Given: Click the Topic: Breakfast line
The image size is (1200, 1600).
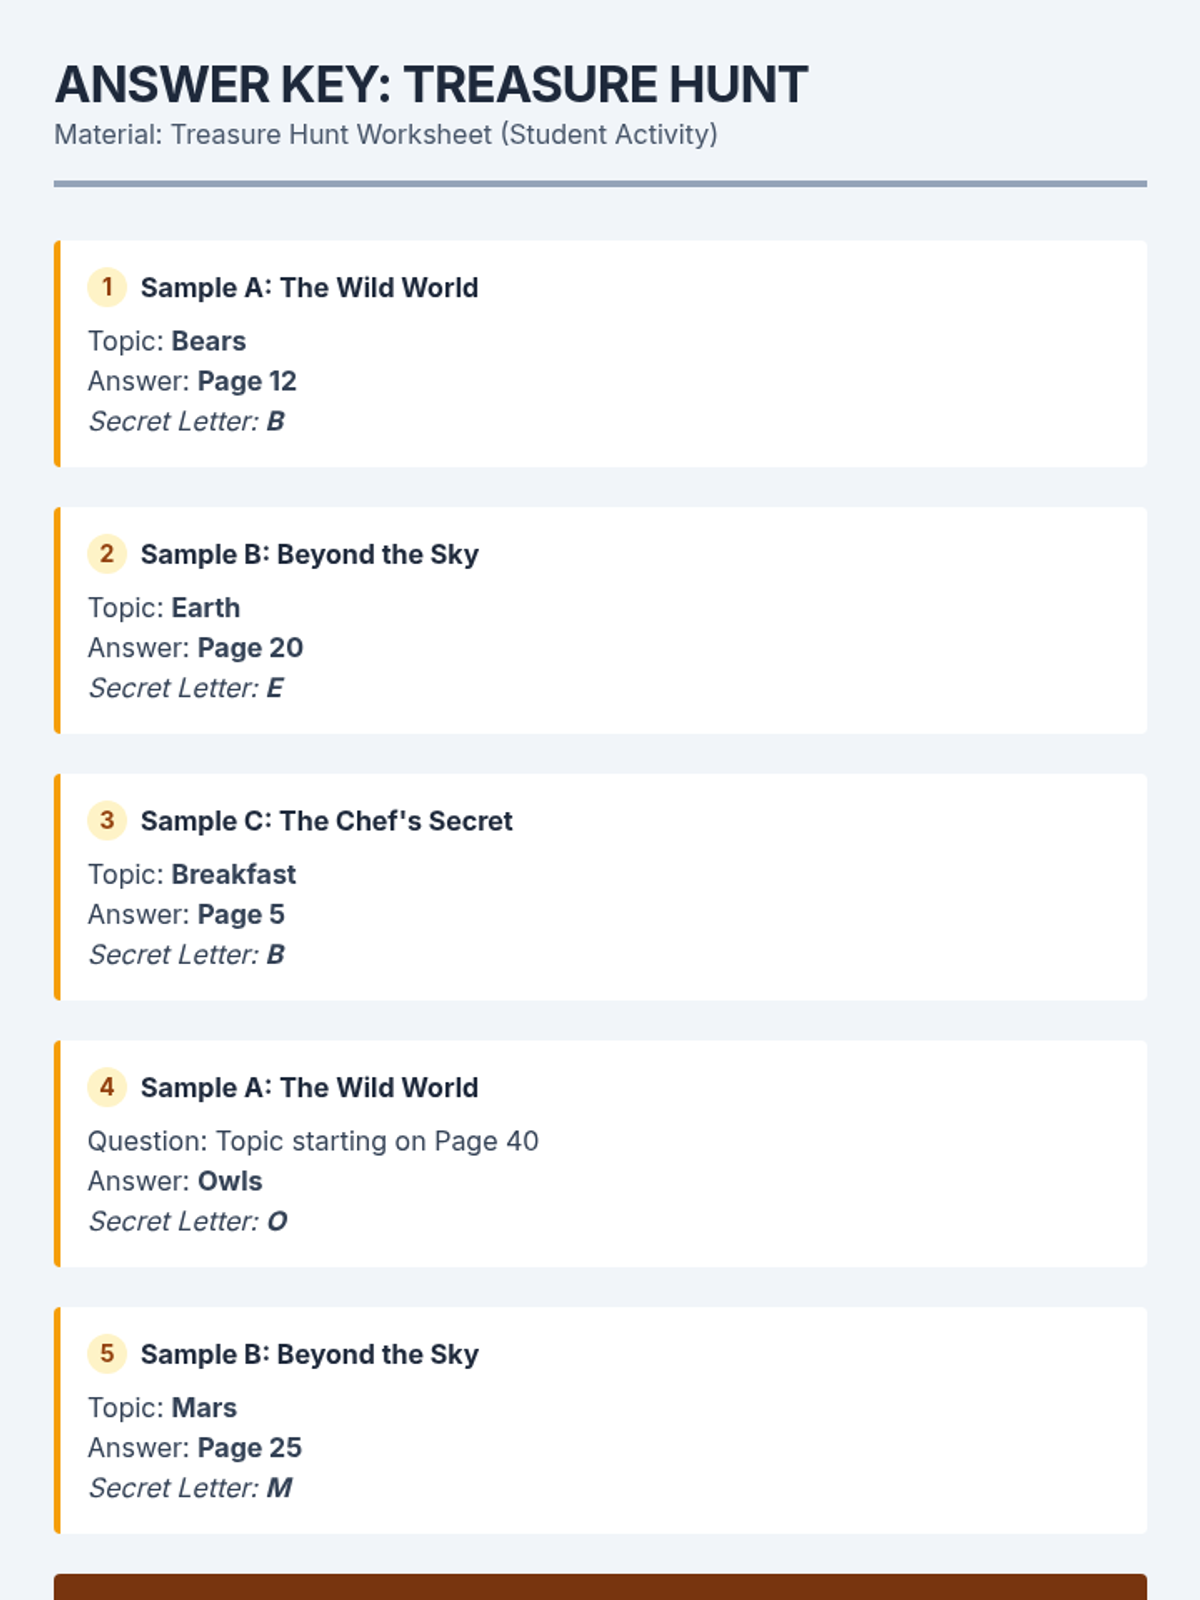Looking at the screenshot, I should click(x=192, y=874).
